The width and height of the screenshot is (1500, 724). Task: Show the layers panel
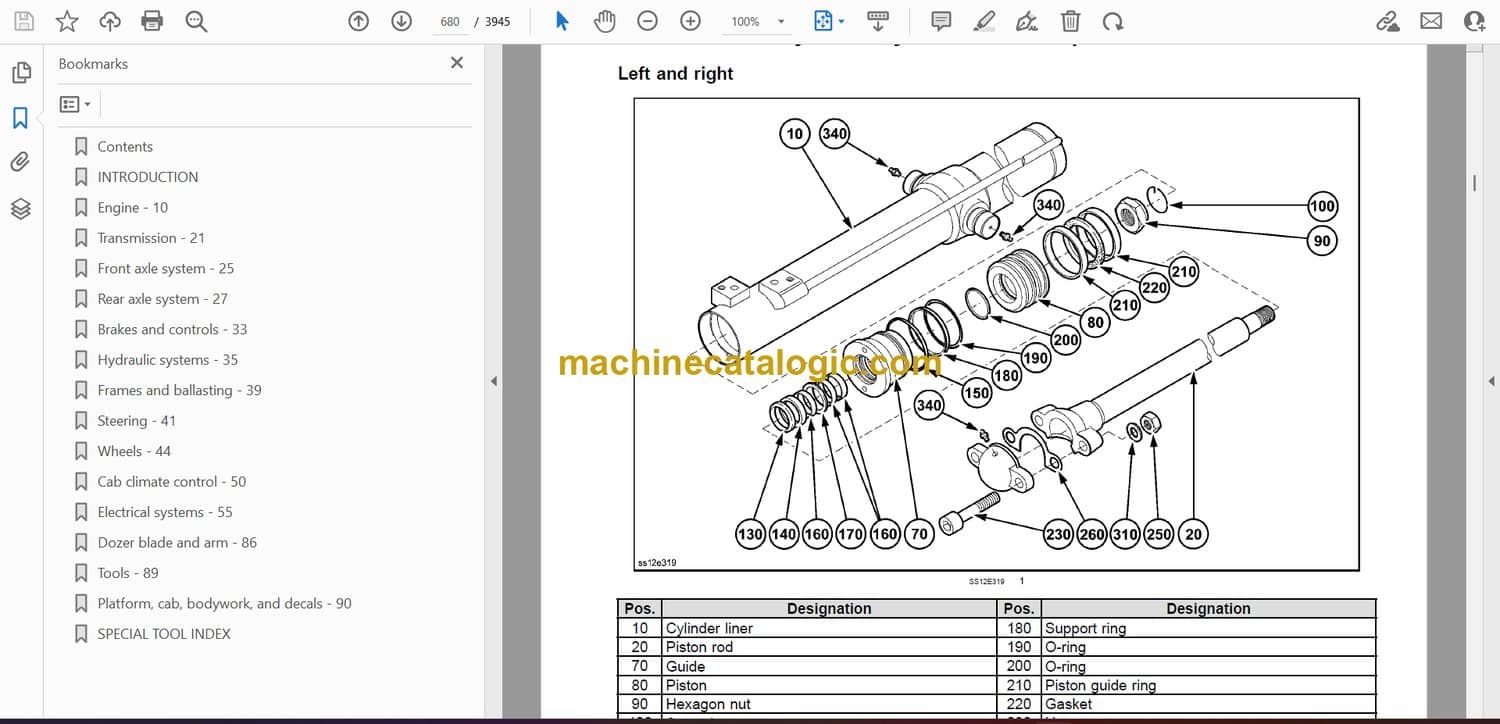(x=21, y=208)
